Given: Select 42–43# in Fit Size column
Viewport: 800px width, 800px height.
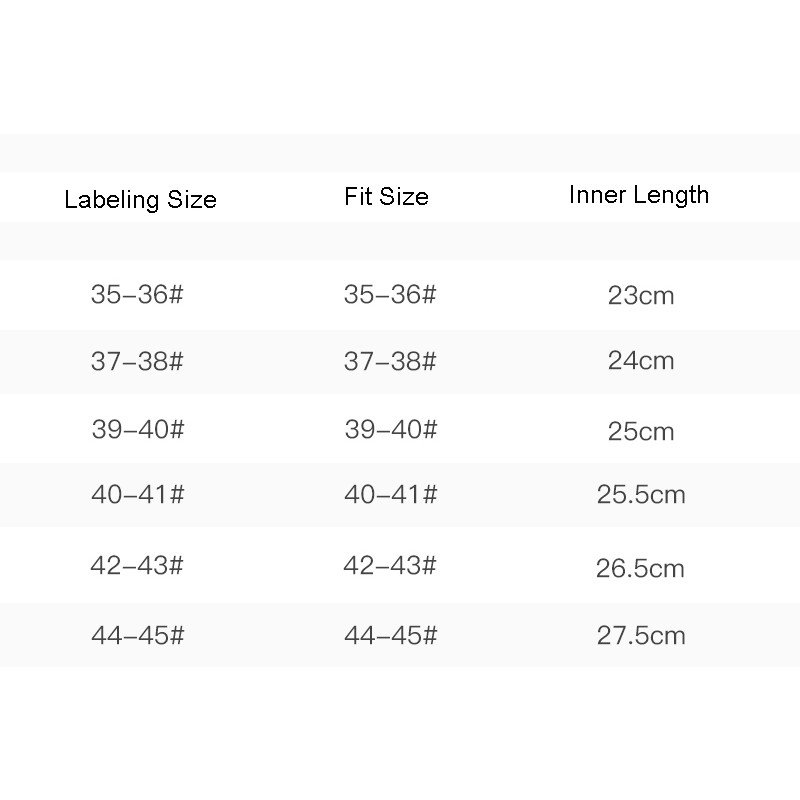Looking at the screenshot, I should tap(390, 565).
